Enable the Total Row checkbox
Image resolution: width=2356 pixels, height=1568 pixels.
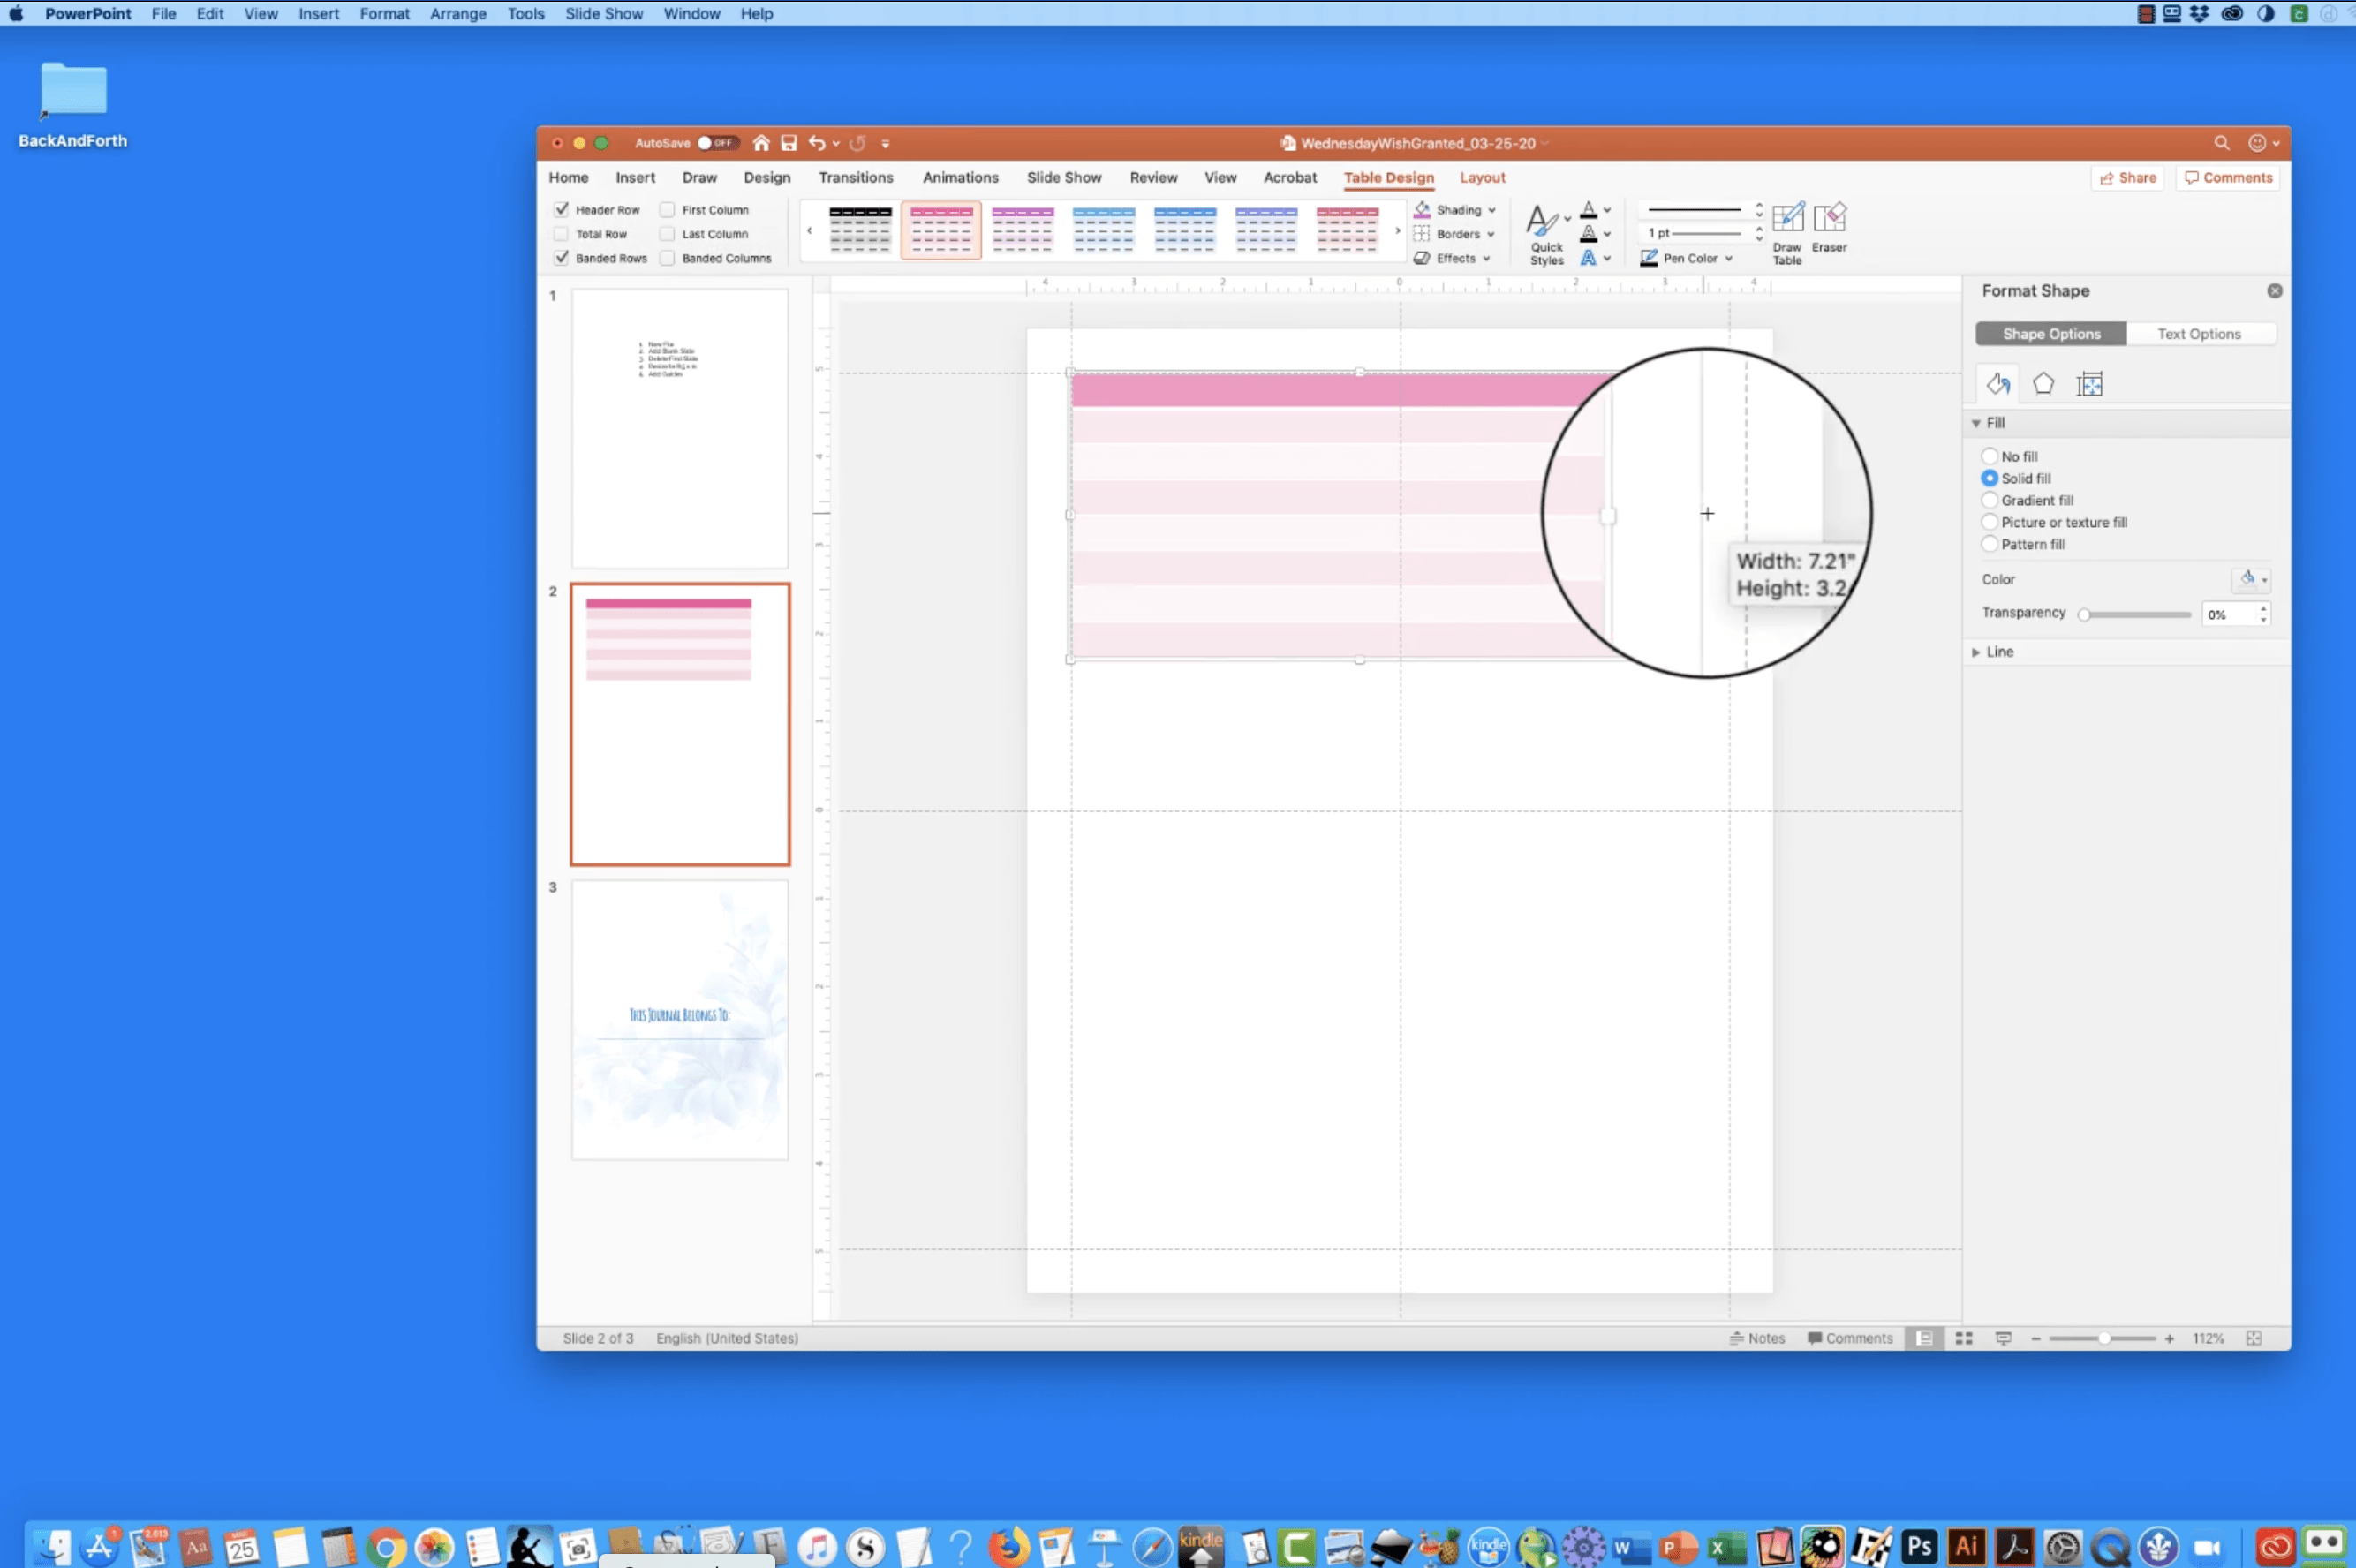(562, 233)
